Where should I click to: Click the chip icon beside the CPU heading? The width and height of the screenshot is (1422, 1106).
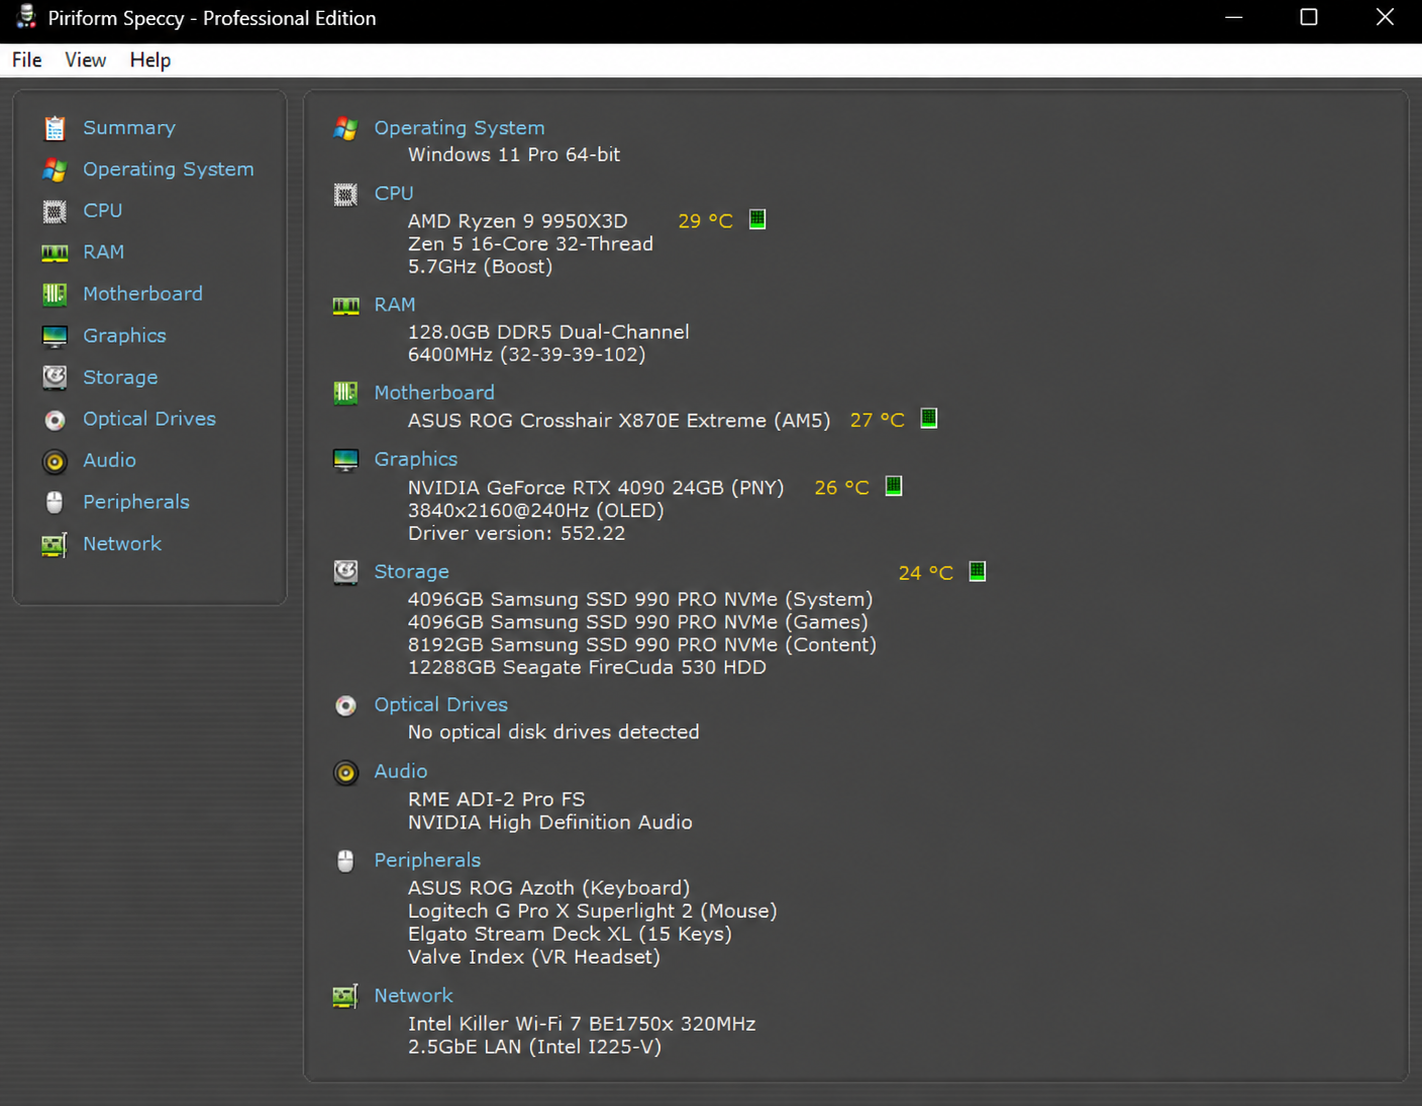[x=346, y=194]
